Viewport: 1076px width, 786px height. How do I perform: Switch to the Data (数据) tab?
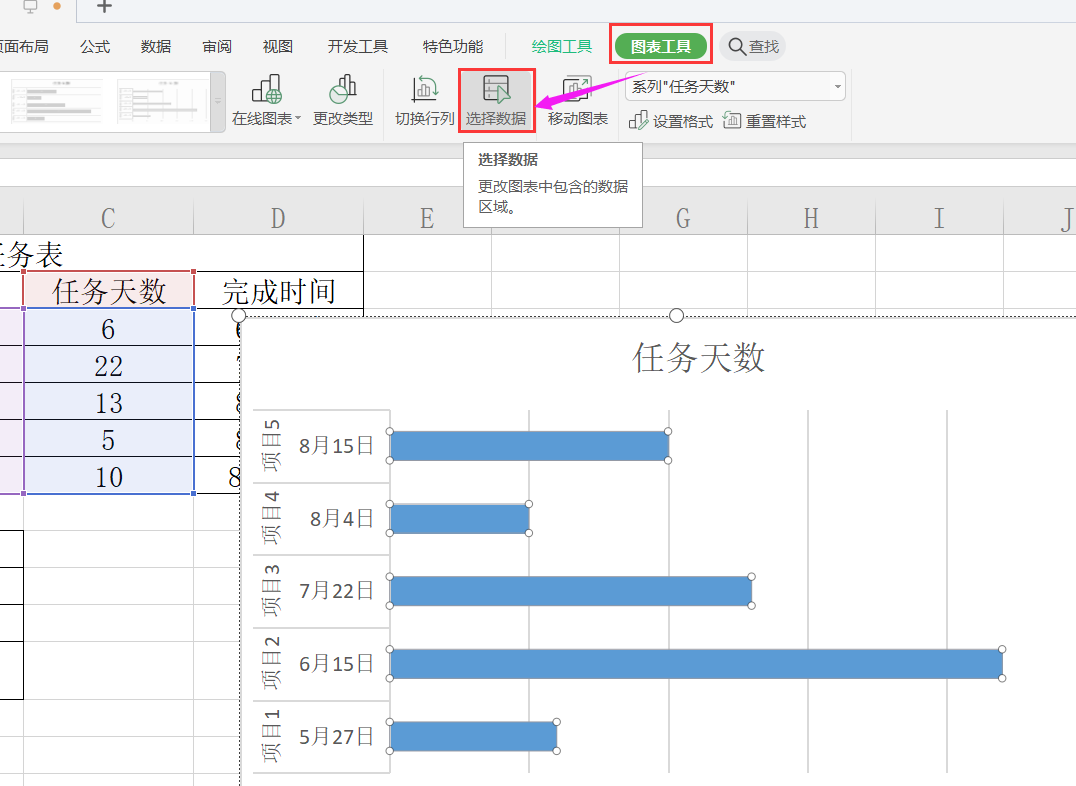[156, 47]
